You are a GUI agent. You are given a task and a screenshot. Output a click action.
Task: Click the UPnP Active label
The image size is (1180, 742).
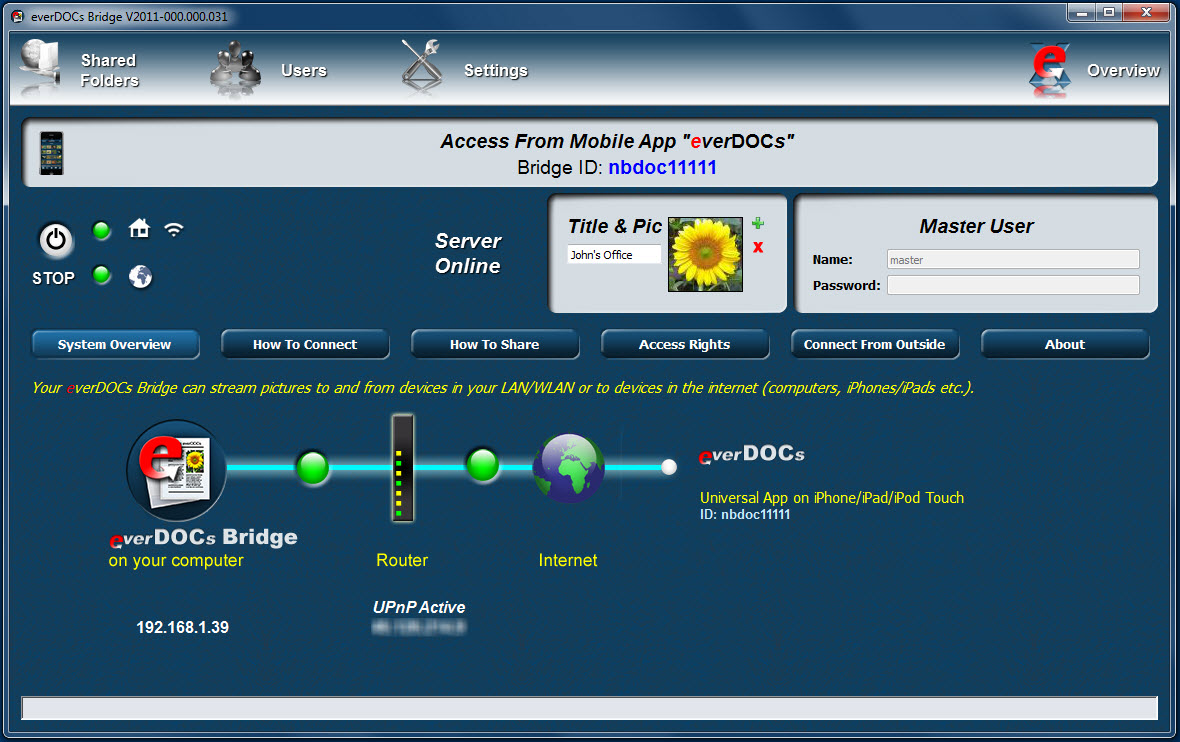[x=419, y=607]
